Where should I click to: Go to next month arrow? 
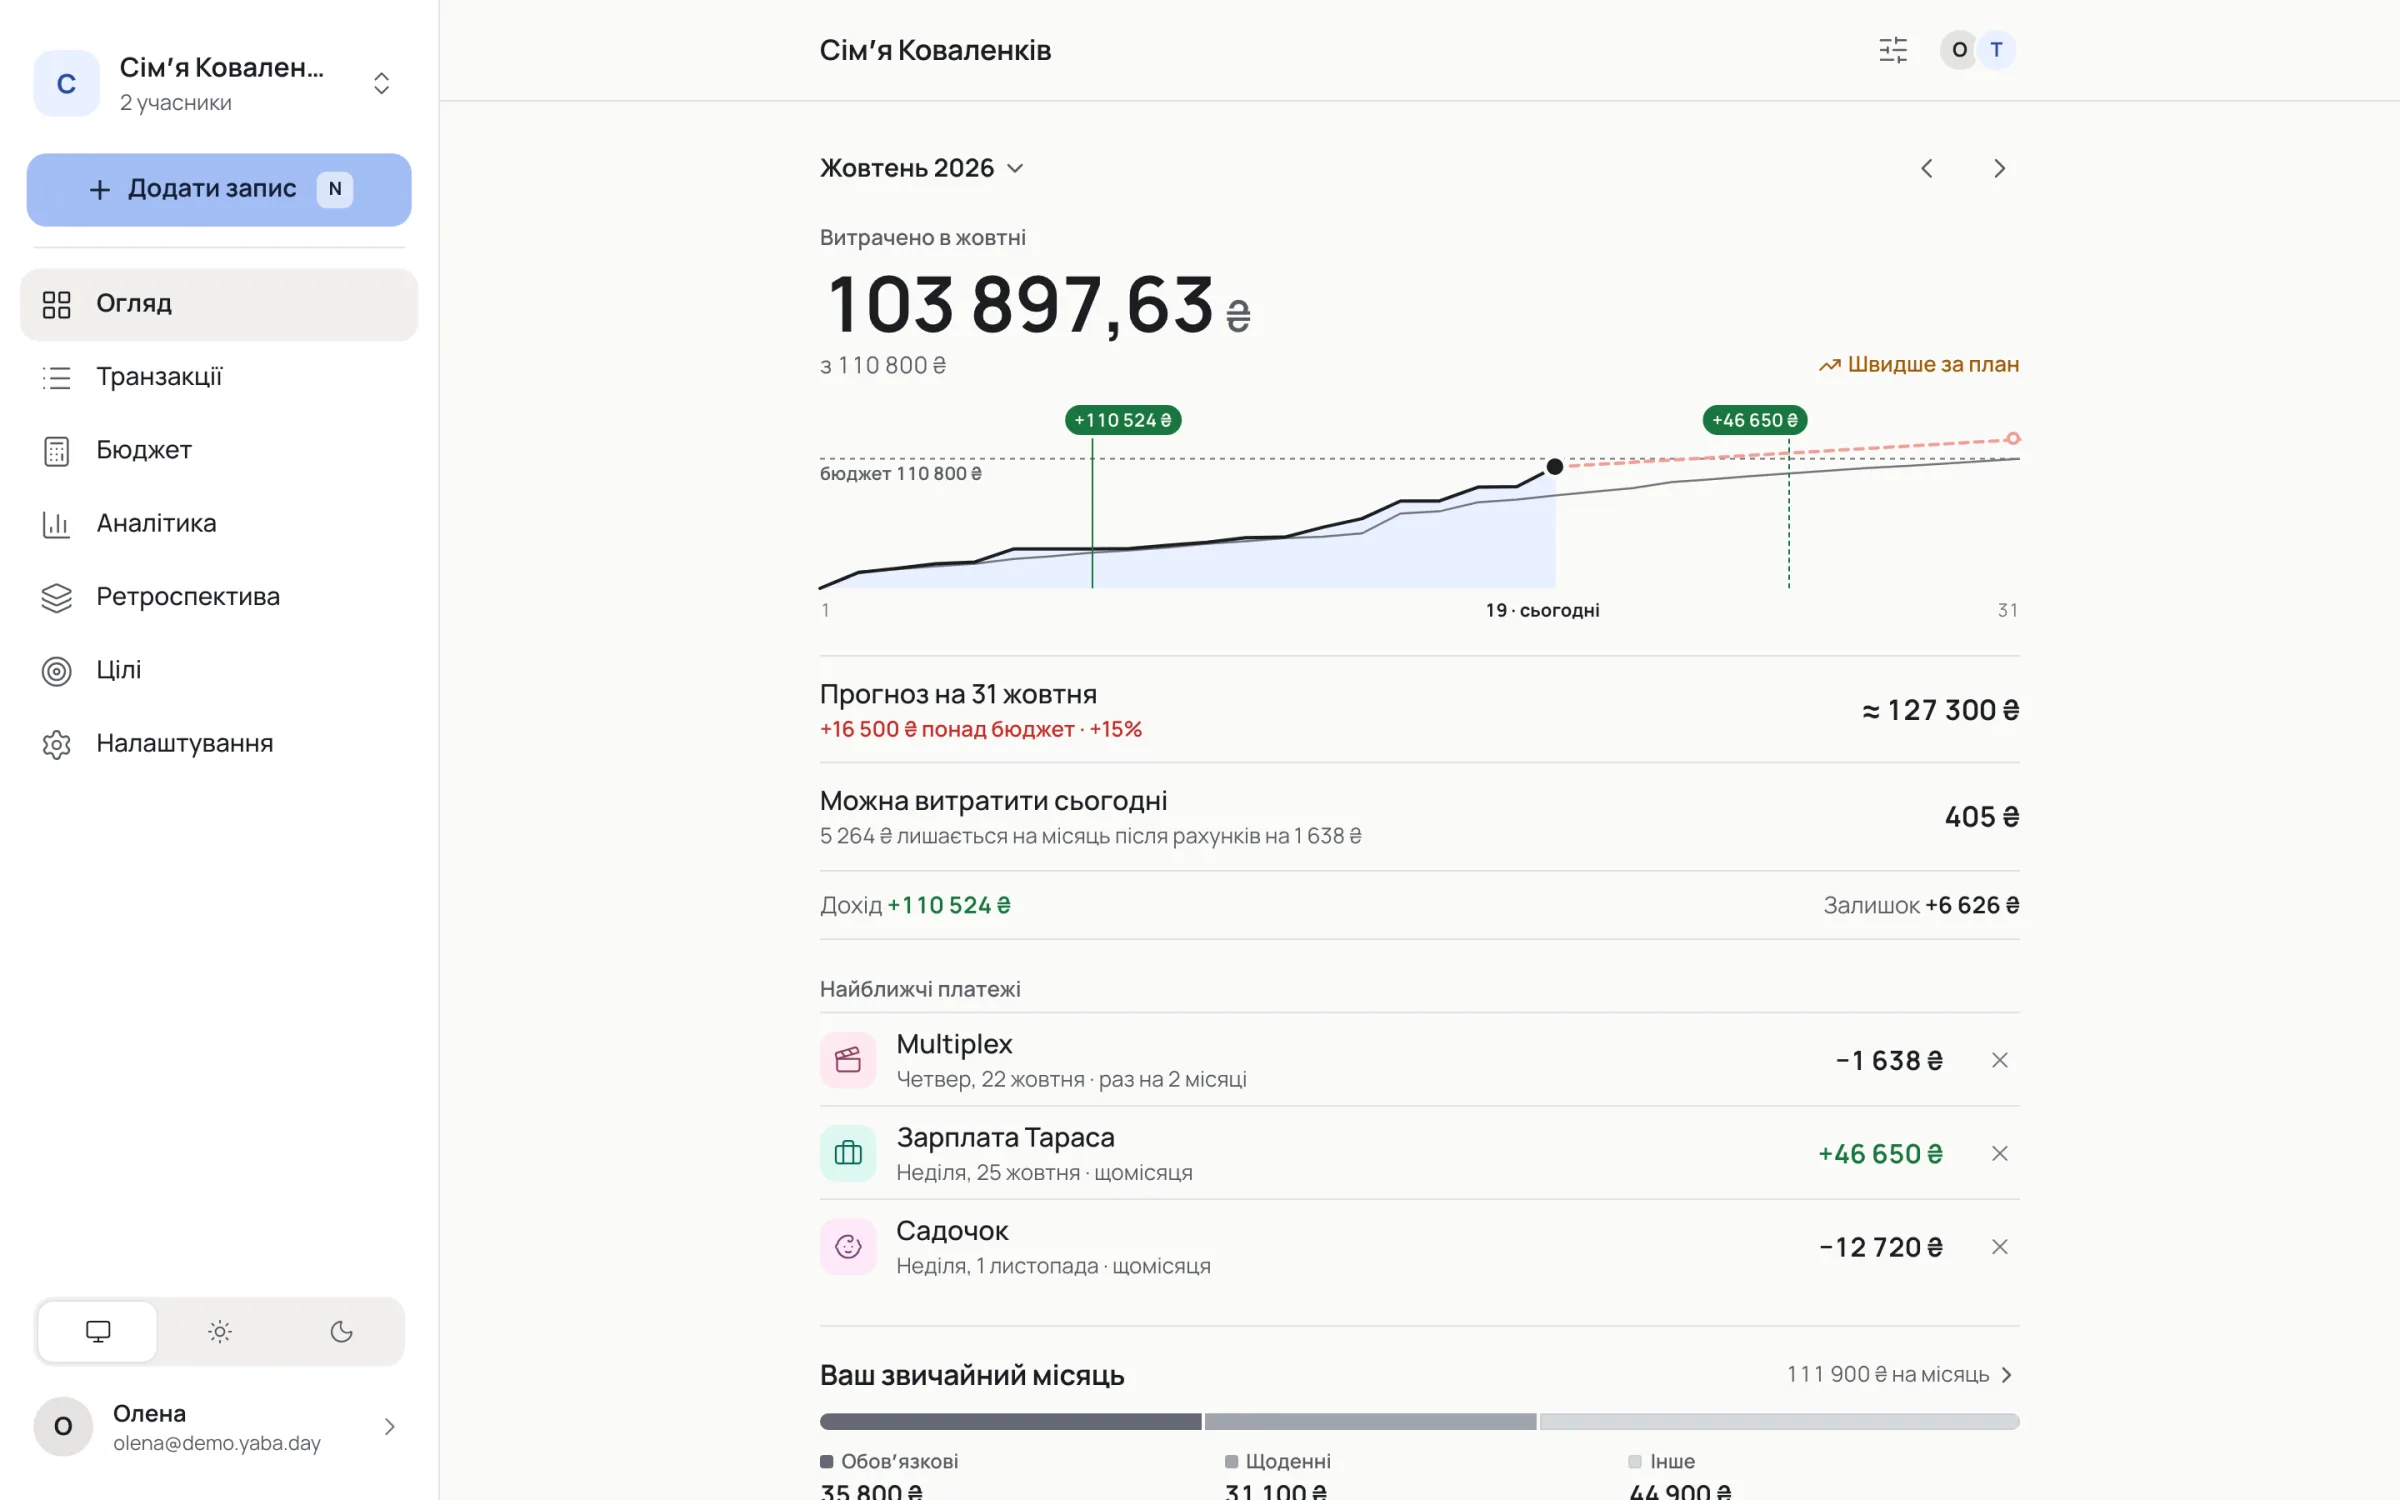click(1999, 168)
